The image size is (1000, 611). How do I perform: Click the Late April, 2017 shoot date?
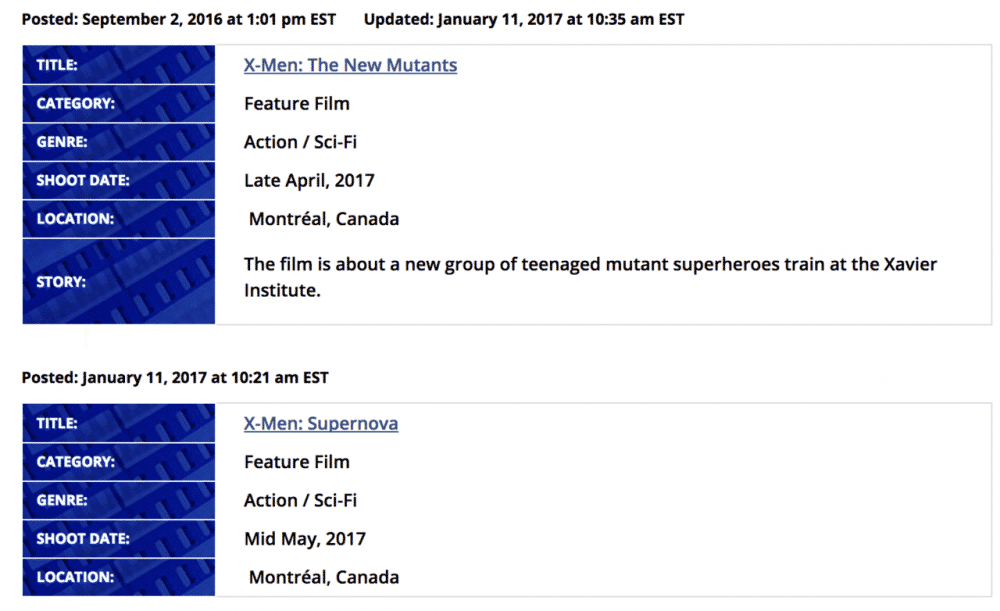click(x=309, y=180)
